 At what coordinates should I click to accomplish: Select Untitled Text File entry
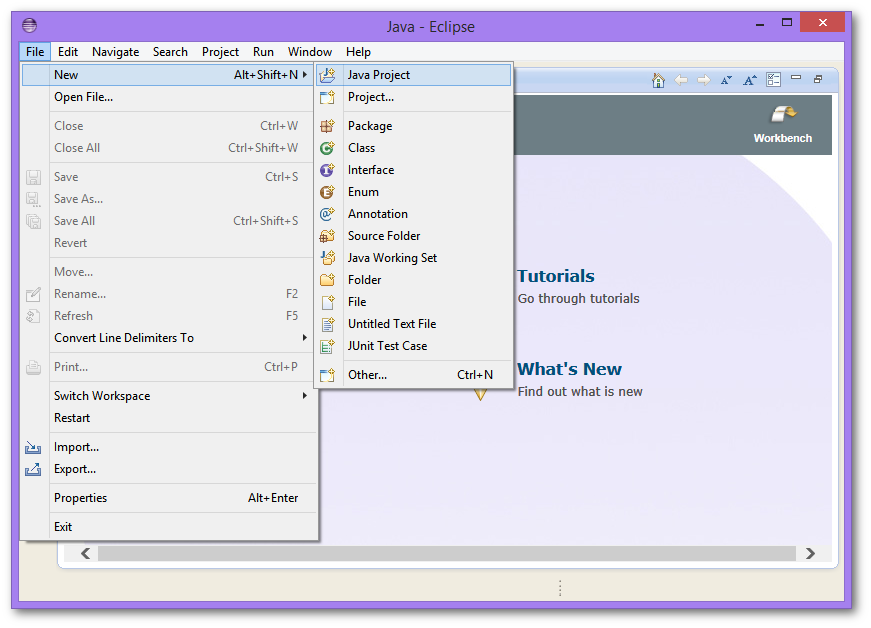tap(413, 324)
